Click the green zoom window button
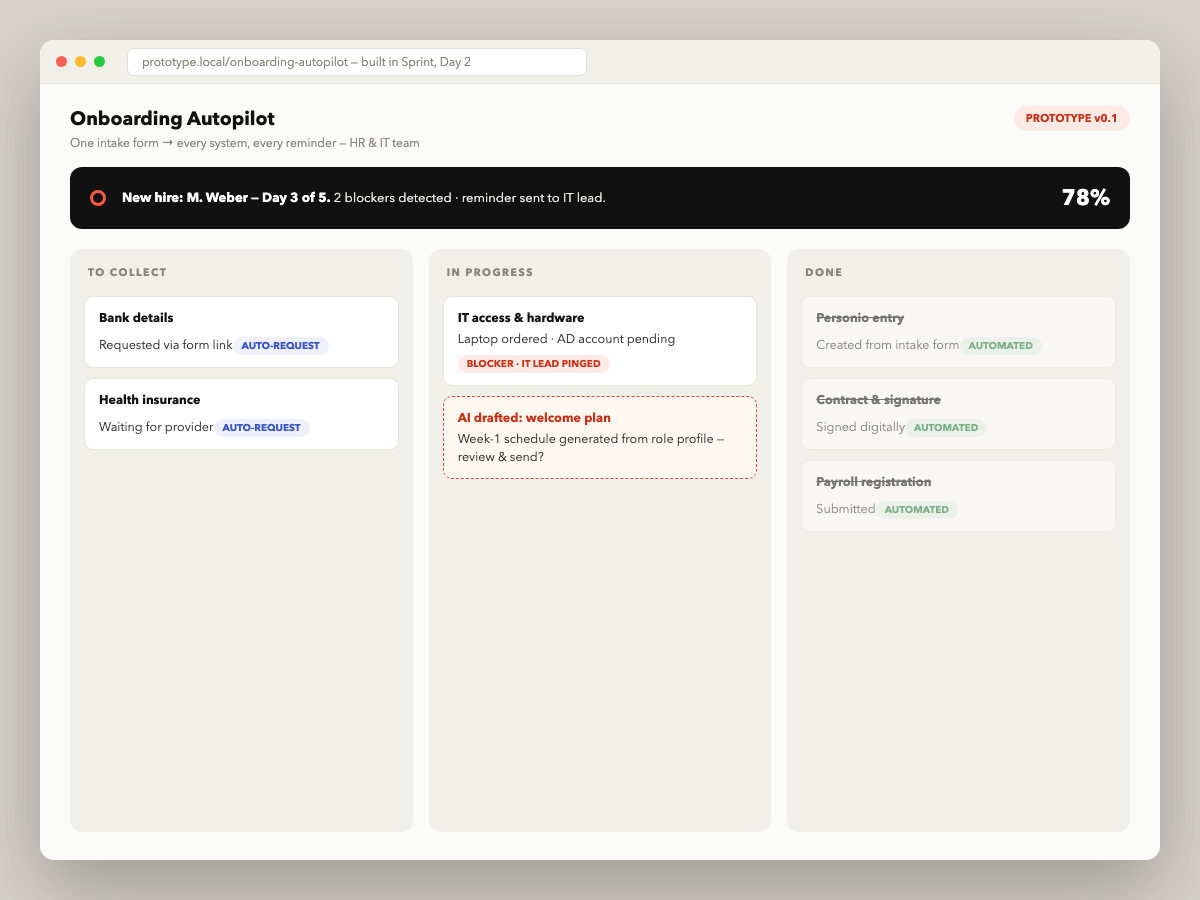The image size is (1200, 900). click(100, 62)
